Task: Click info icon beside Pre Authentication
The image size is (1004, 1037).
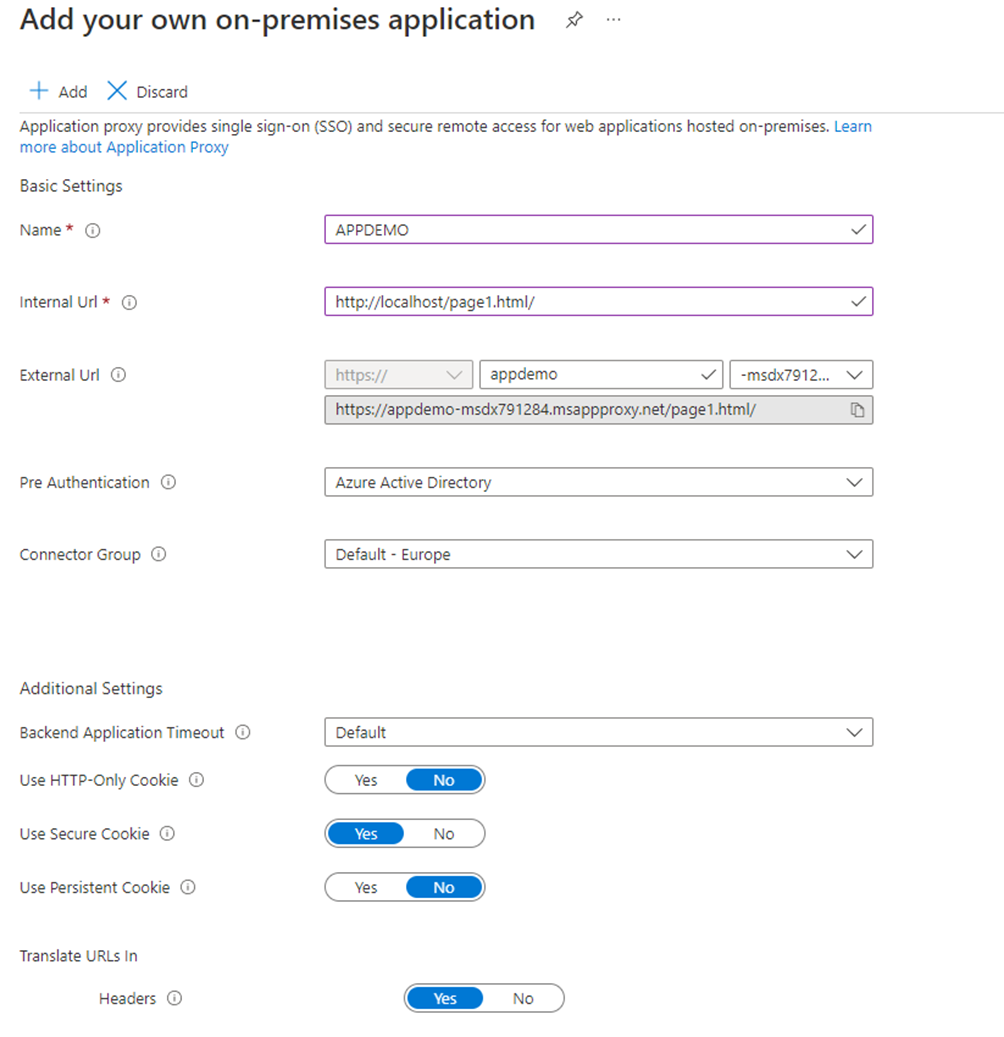Action: [168, 482]
